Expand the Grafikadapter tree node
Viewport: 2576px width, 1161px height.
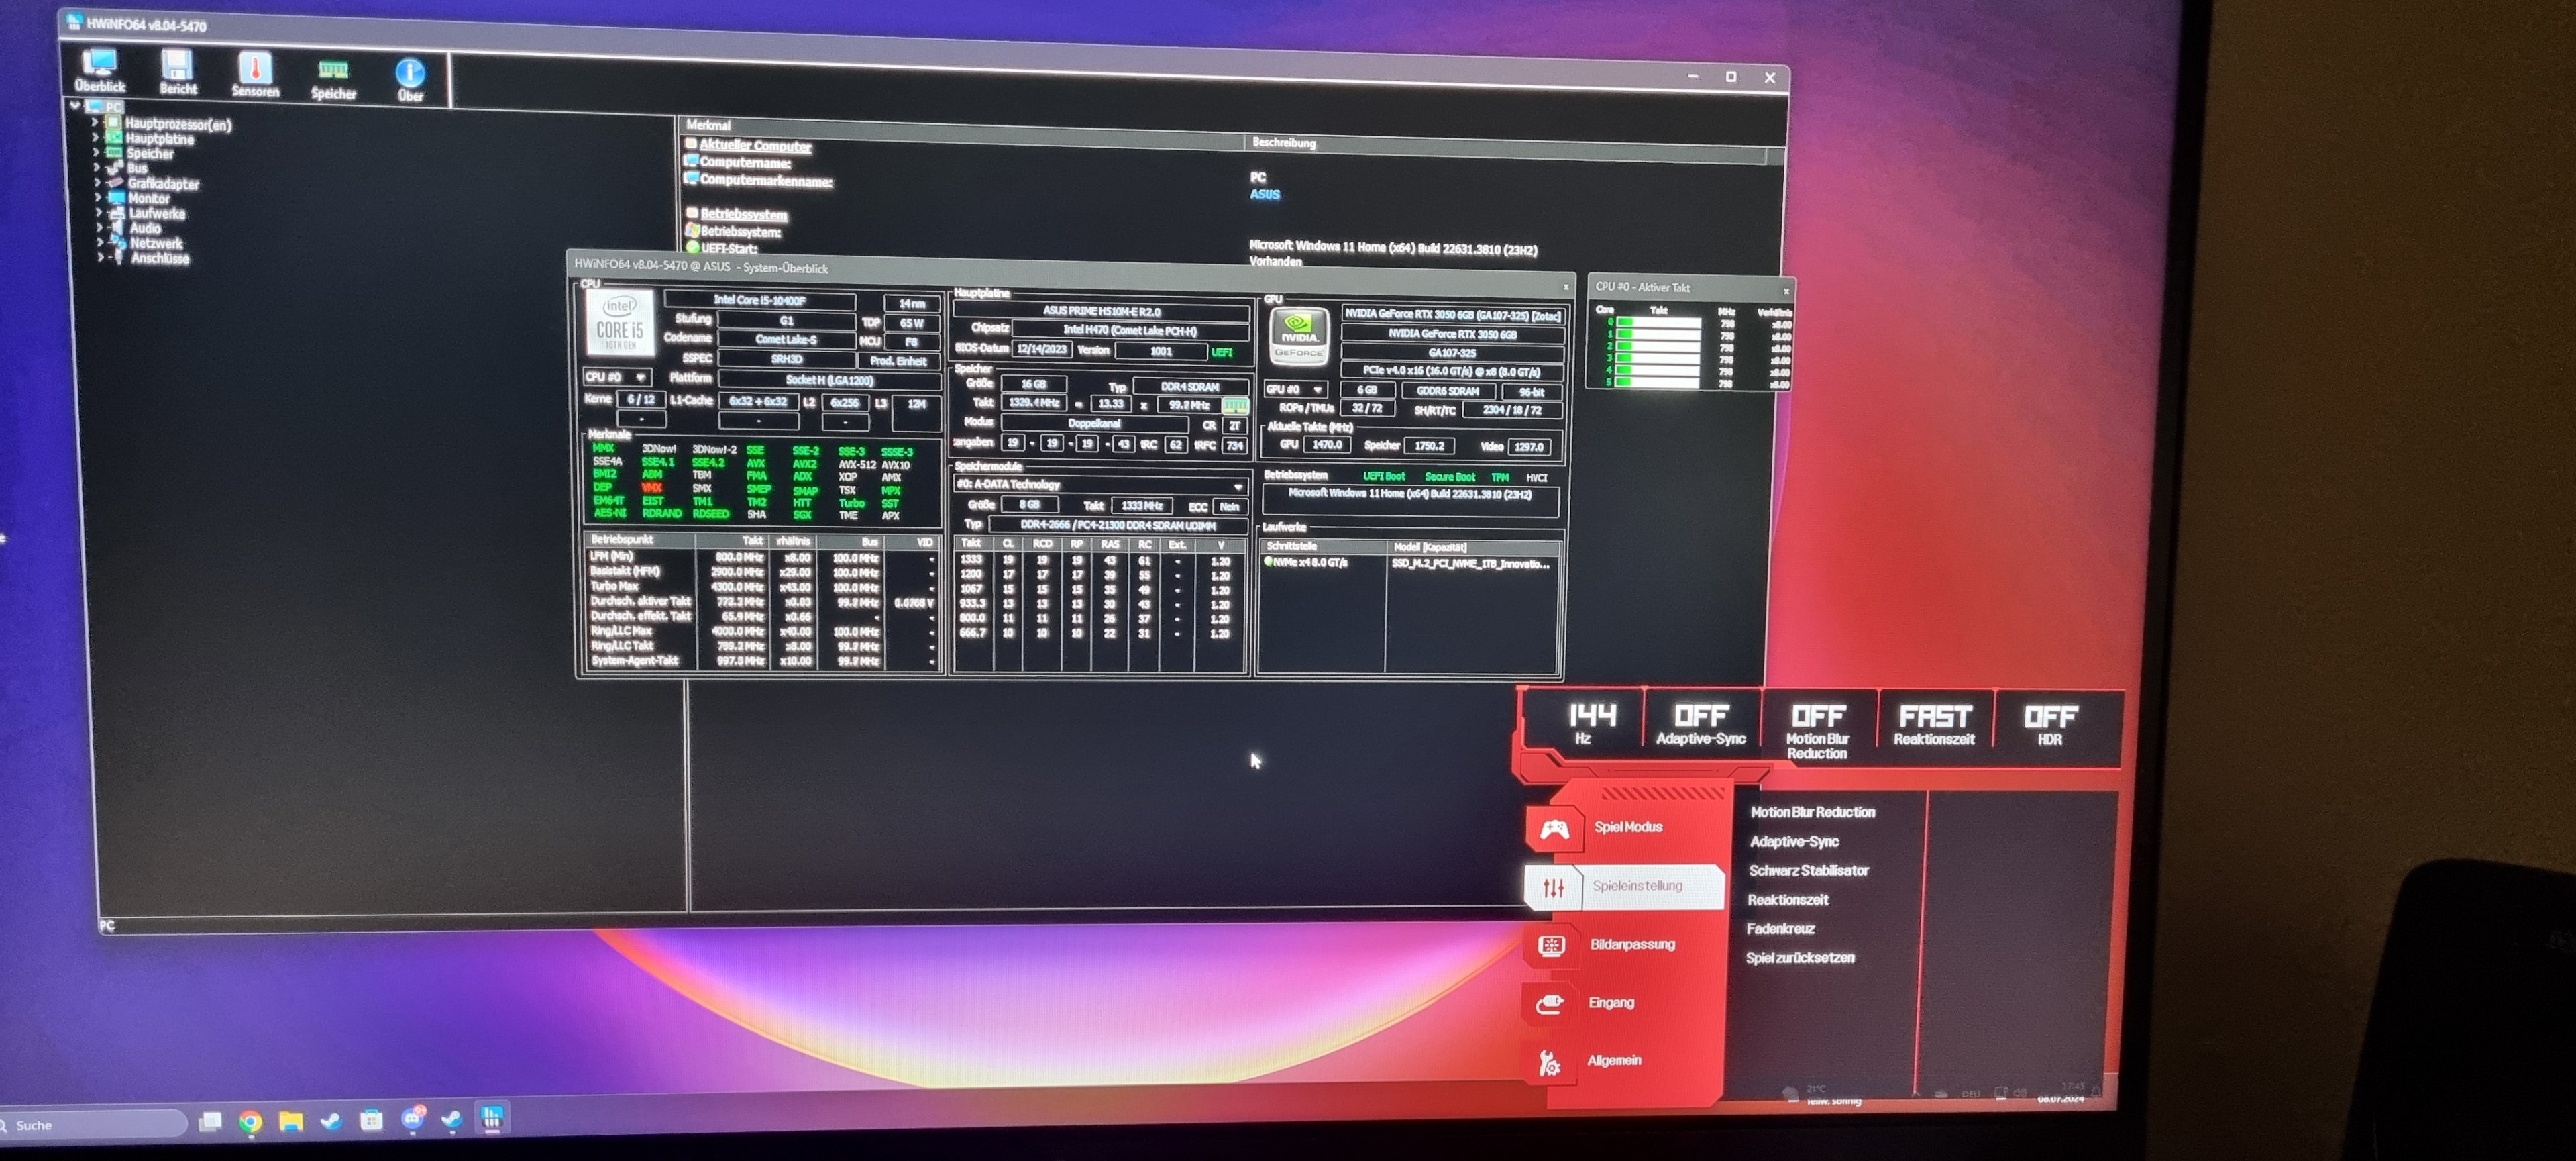[97, 183]
